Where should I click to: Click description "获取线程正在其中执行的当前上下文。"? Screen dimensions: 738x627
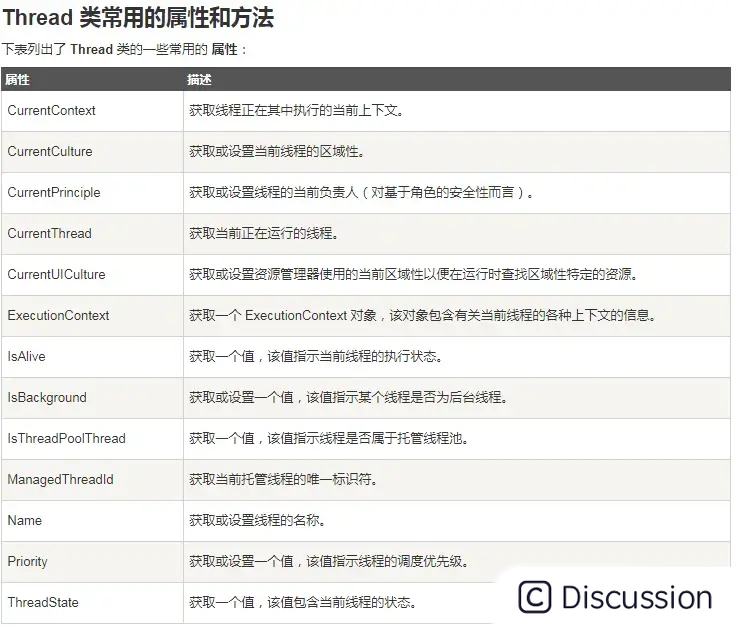(x=296, y=111)
